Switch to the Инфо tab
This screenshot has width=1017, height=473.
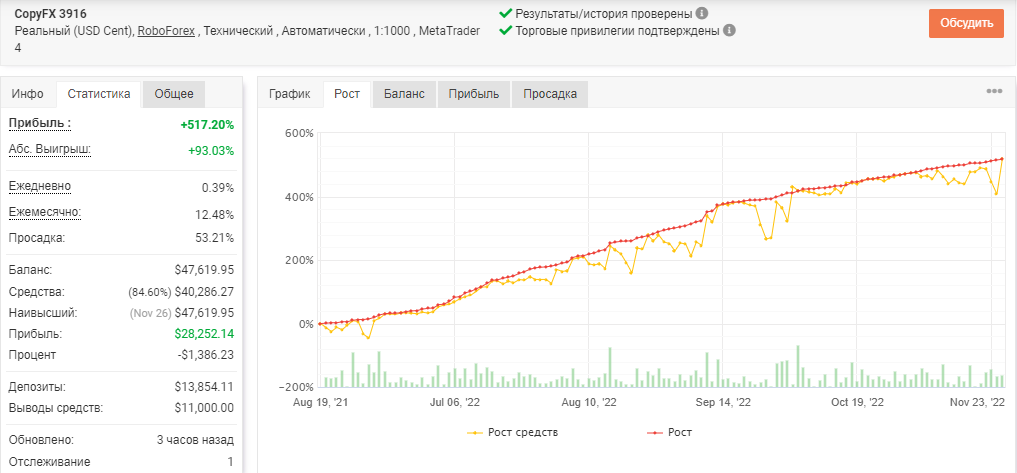[x=28, y=94]
